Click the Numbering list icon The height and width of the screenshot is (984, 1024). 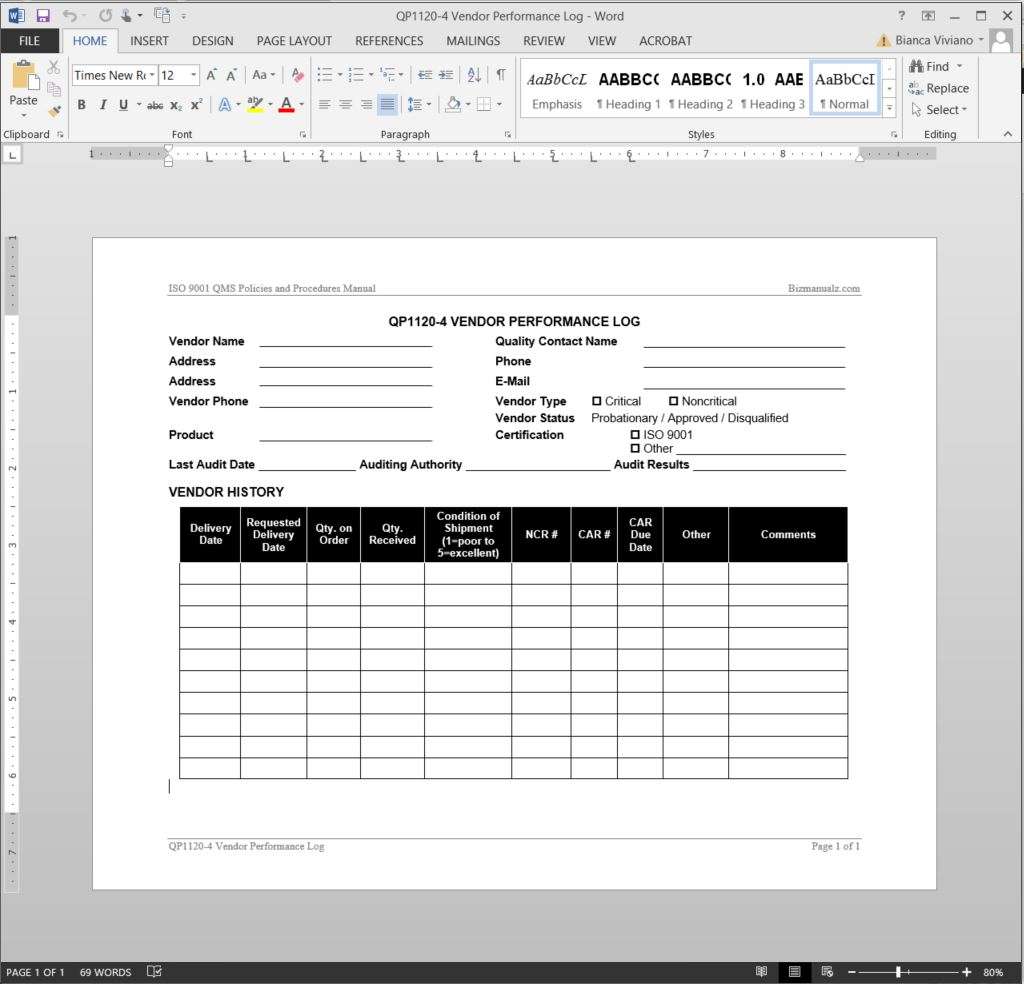pyautogui.click(x=356, y=74)
